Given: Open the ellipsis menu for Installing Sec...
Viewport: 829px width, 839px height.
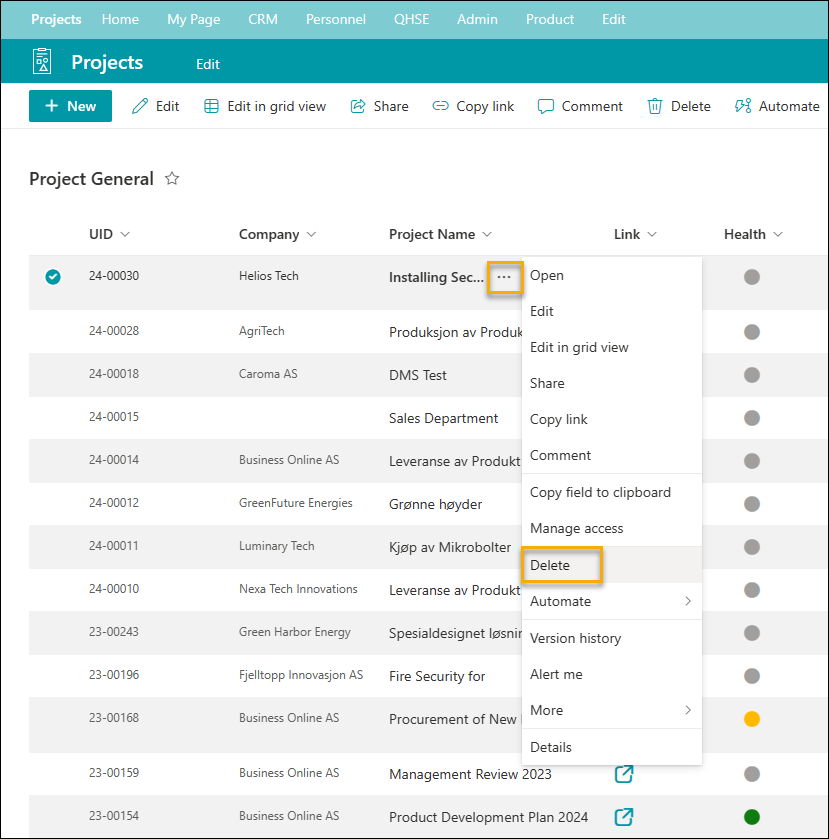Looking at the screenshot, I should tap(504, 277).
